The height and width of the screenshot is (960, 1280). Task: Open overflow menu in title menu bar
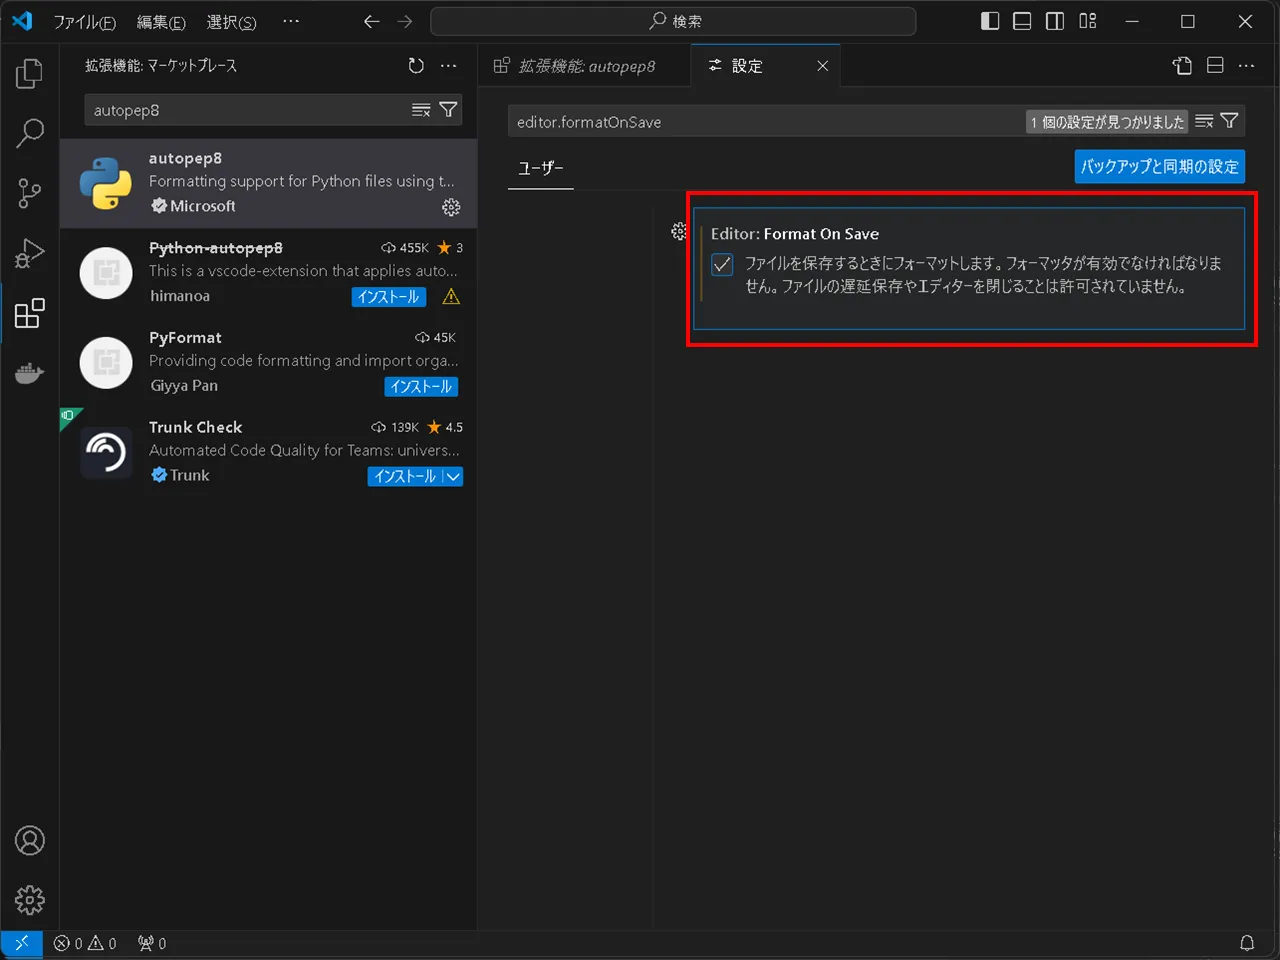[x=291, y=21]
